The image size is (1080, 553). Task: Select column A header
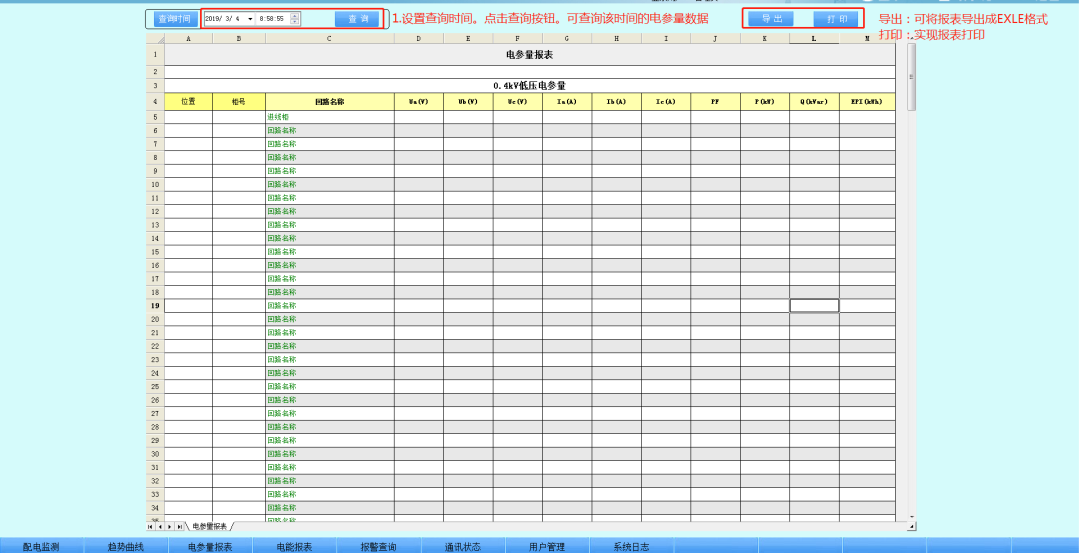coord(188,39)
